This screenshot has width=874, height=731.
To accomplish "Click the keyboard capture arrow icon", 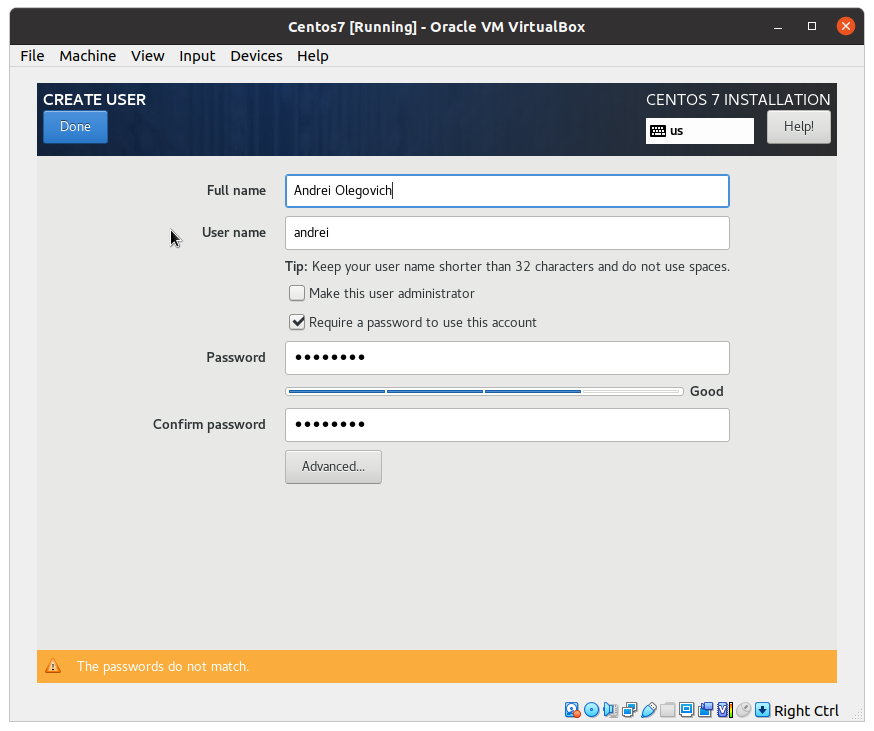I will pyautogui.click(x=763, y=710).
